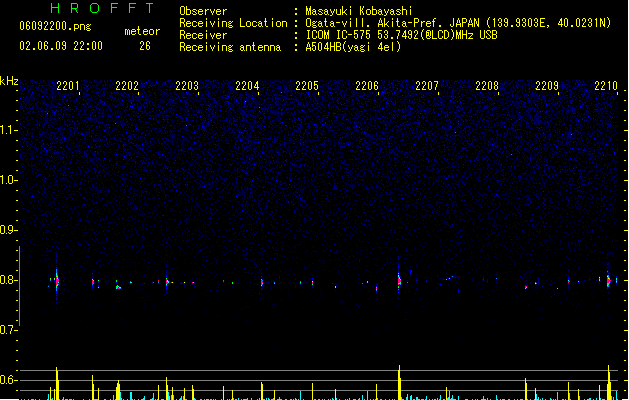Click the 1.0 kHz axis label
The image size is (629, 400).
(x=8, y=180)
